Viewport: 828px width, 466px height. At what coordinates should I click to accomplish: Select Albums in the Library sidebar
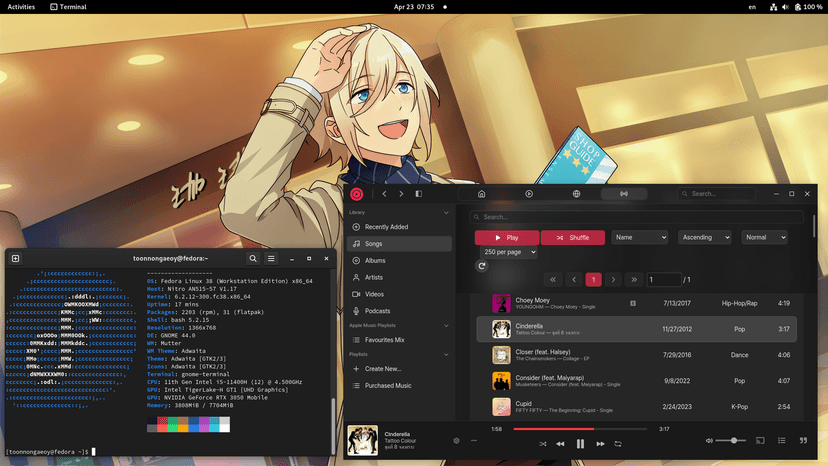point(375,261)
